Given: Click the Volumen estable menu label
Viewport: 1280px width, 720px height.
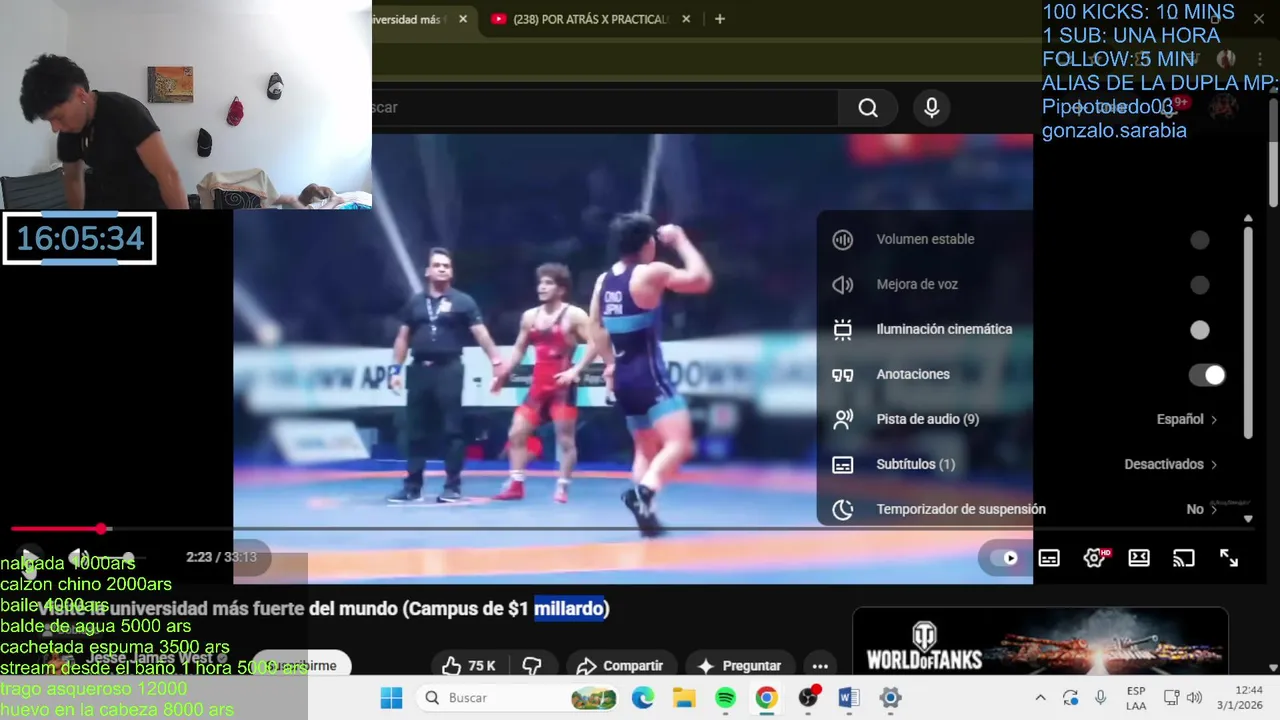Looking at the screenshot, I should (x=925, y=239).
